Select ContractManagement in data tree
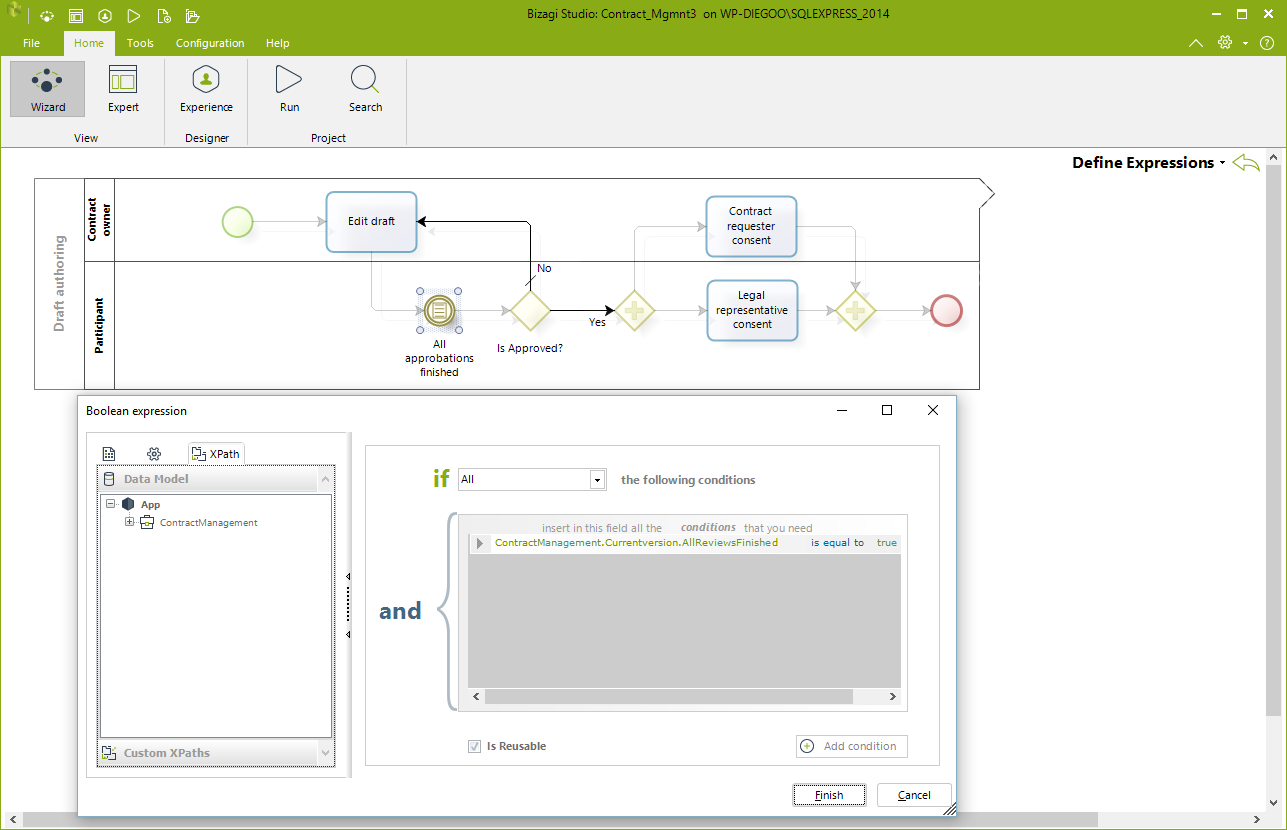This screenshot has height=830, width=1287. point(209,523)
